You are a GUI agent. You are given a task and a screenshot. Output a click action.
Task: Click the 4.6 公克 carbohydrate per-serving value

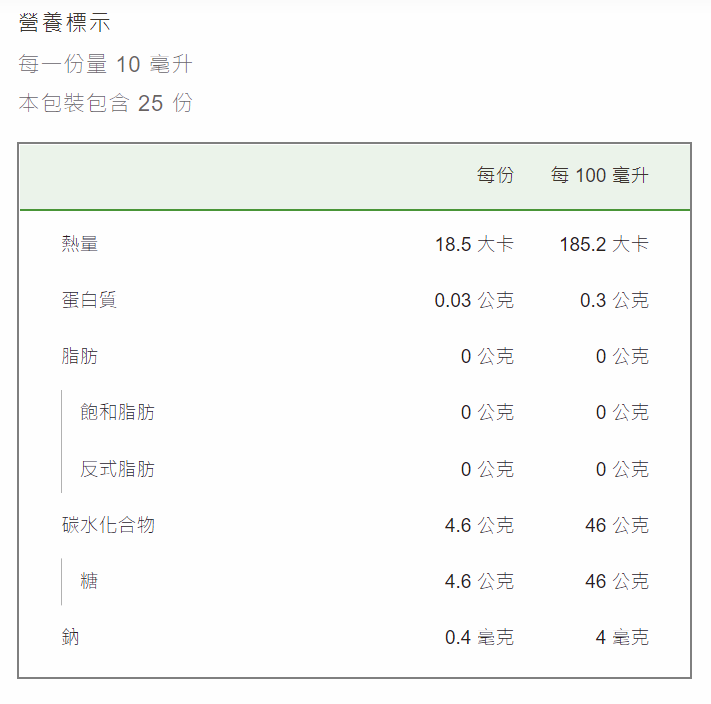[479, 525]
